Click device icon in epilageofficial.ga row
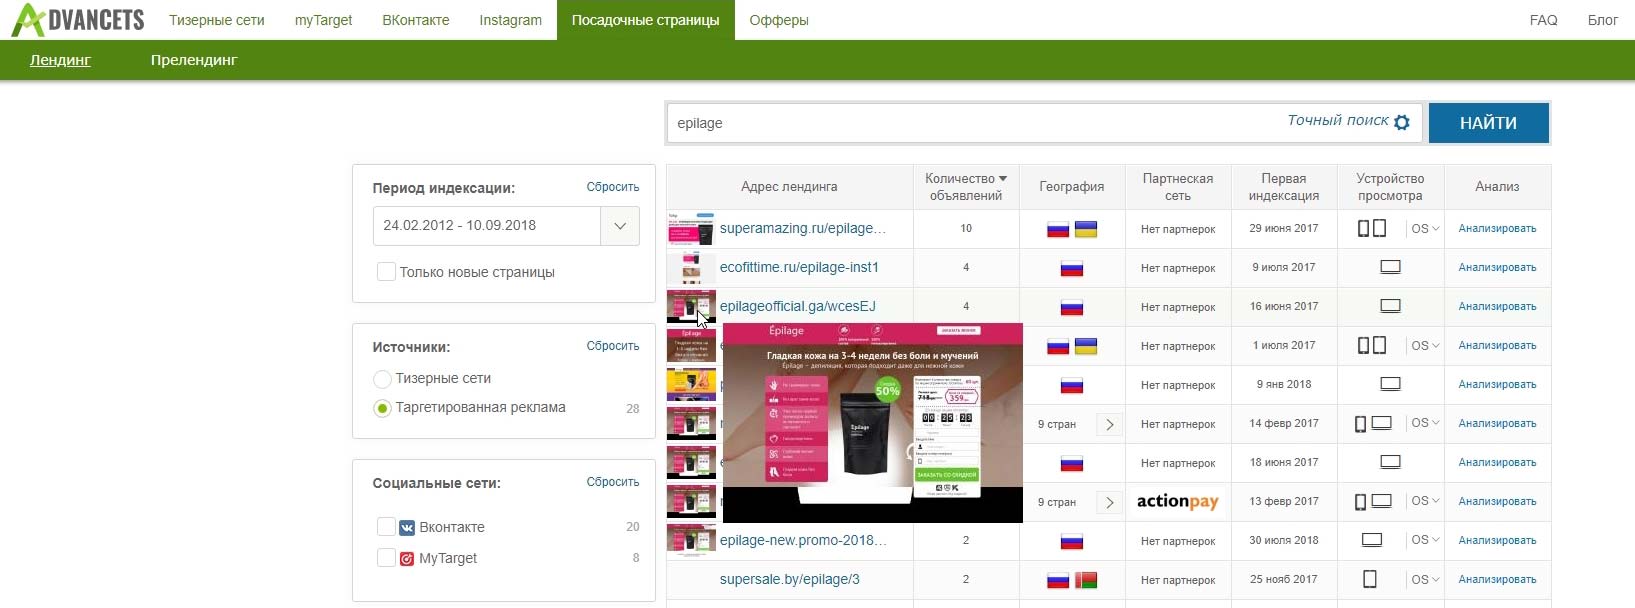 (1390, 306)
